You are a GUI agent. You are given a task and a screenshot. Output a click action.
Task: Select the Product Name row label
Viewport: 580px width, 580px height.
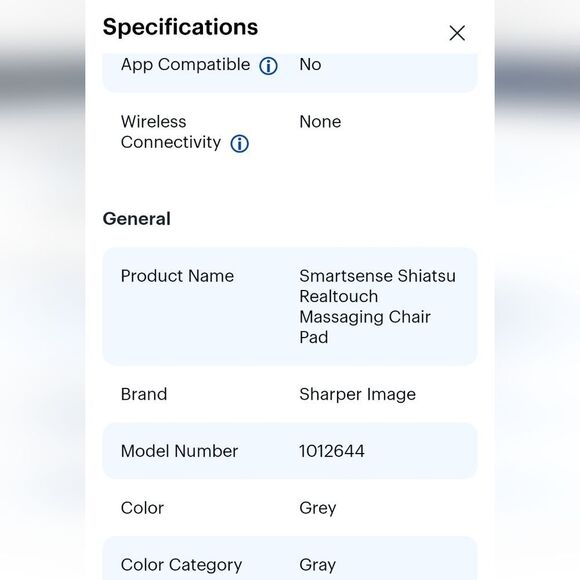coord(177,276)
